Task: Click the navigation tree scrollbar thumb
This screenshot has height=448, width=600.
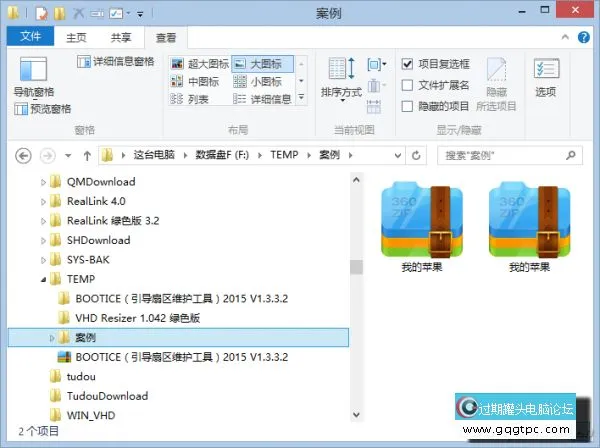Action: 356,267
